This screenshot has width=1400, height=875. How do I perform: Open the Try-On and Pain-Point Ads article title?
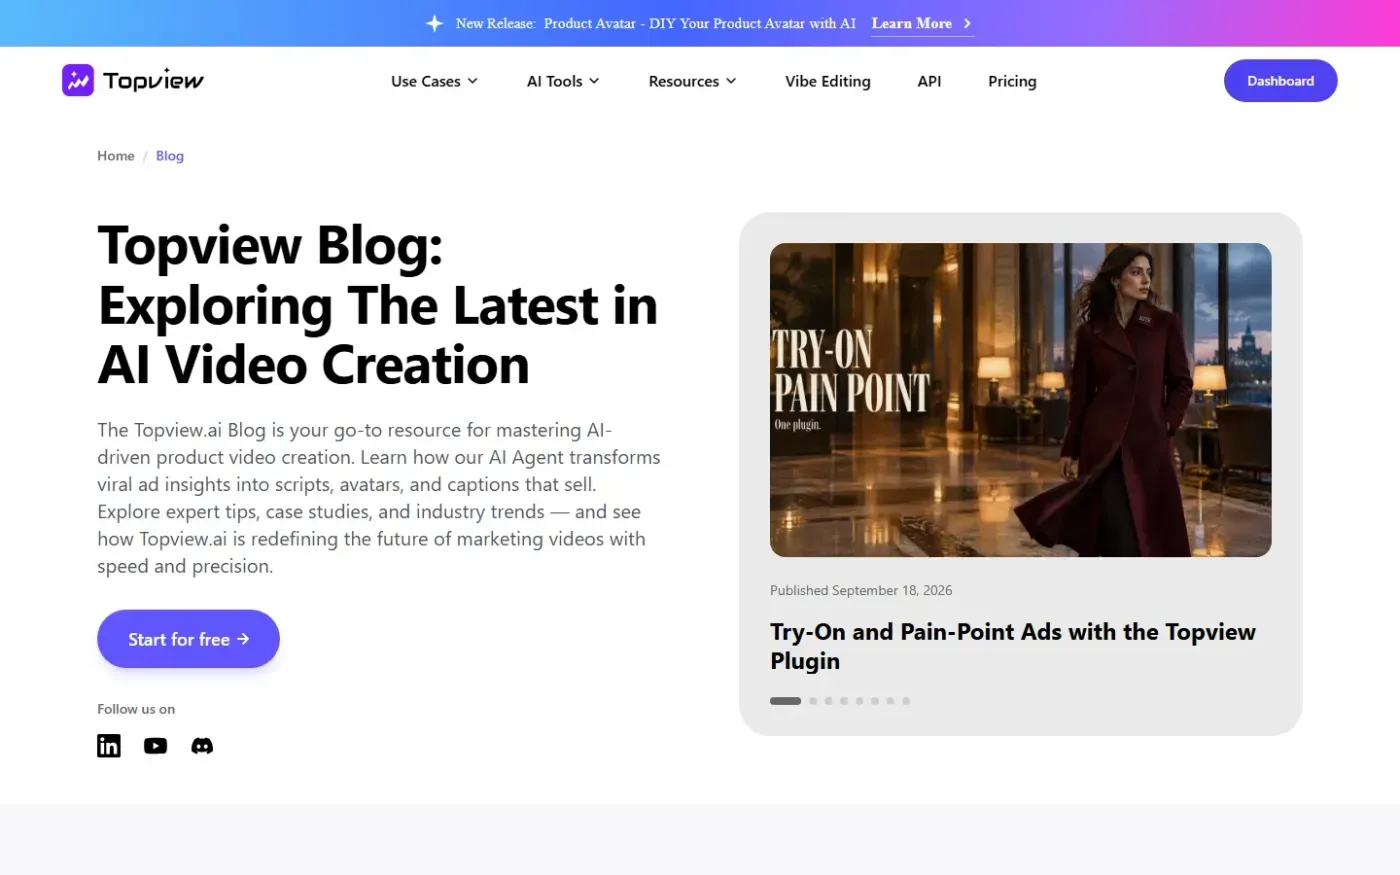1013,646
